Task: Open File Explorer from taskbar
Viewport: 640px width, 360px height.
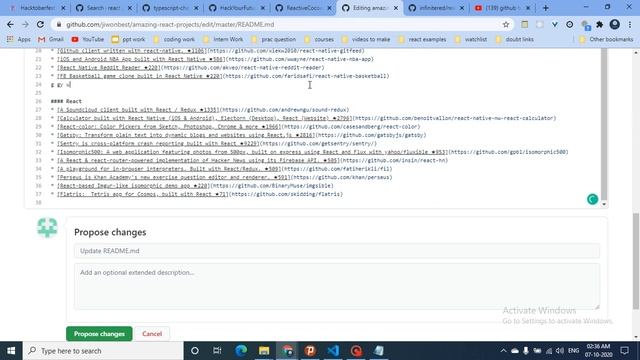Action: (264, 351)
